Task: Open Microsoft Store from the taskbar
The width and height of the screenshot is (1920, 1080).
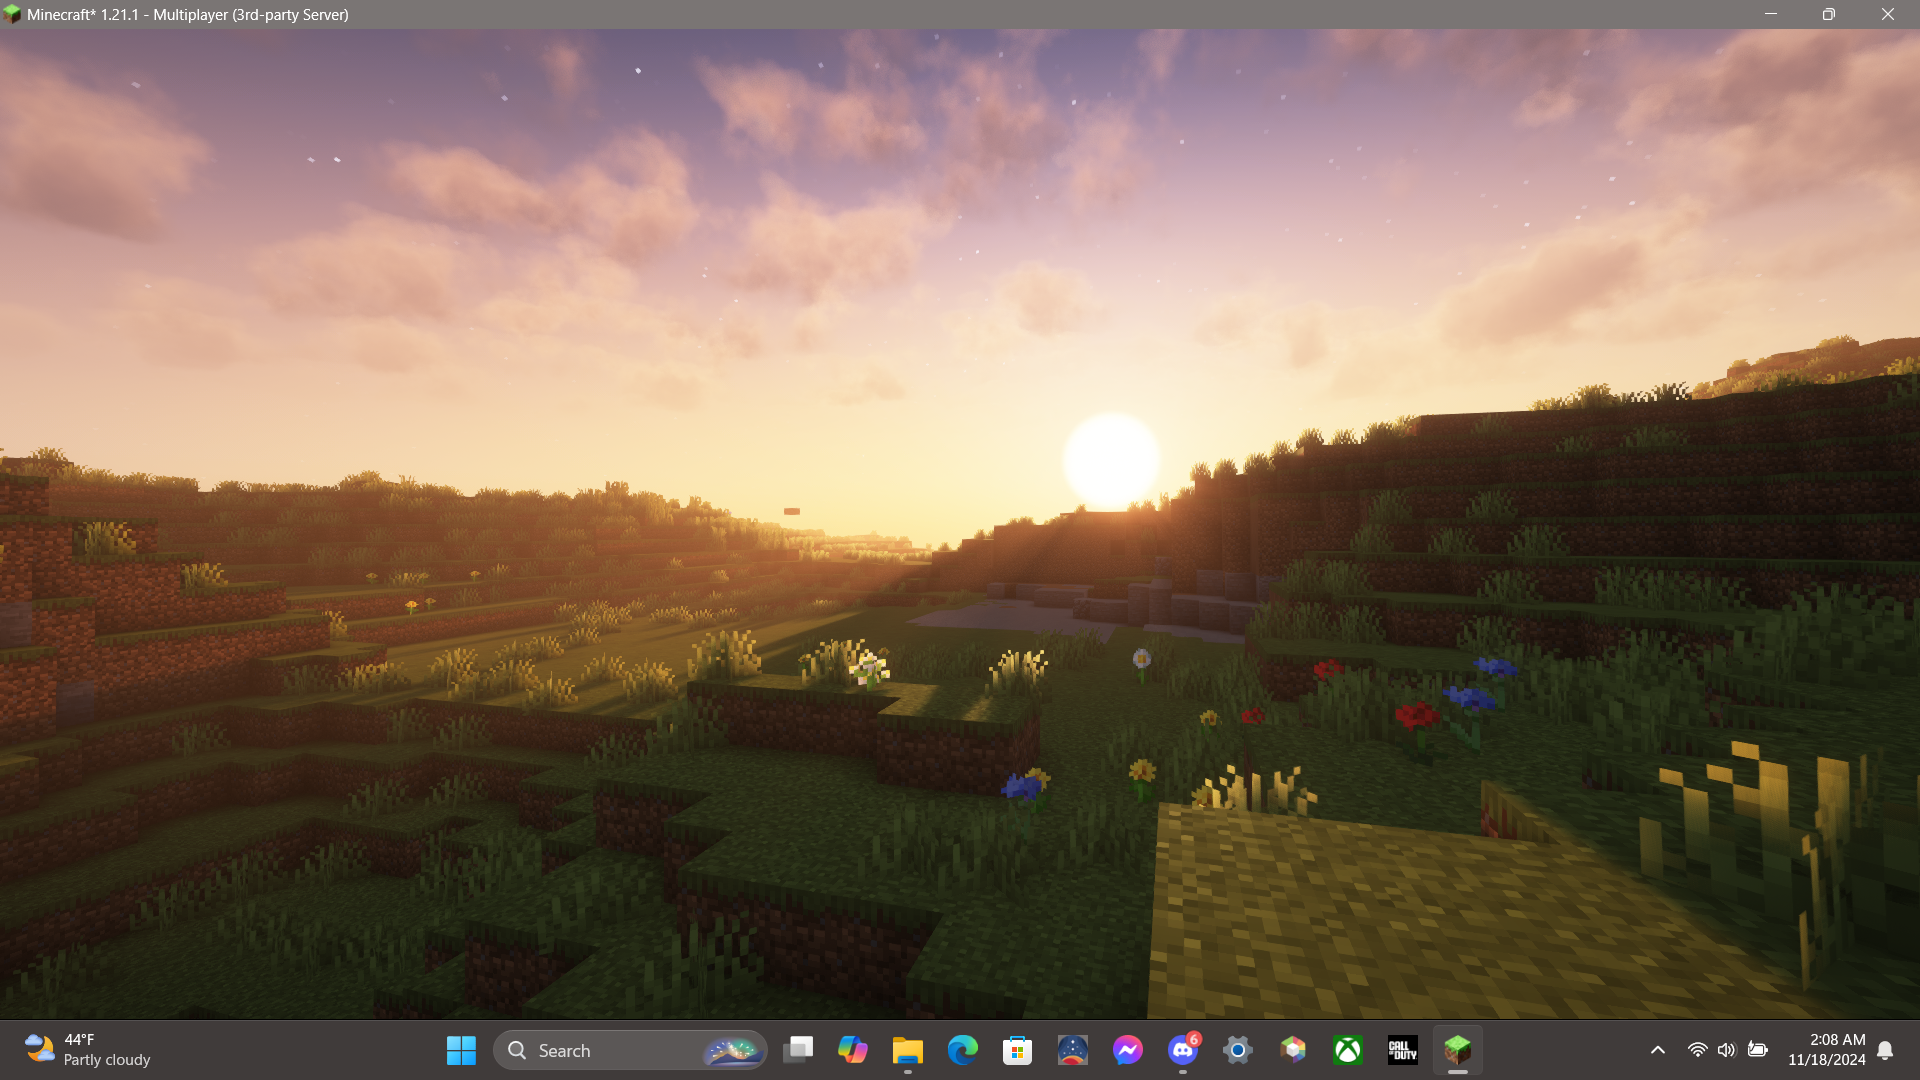Action: (1018, 1050)
